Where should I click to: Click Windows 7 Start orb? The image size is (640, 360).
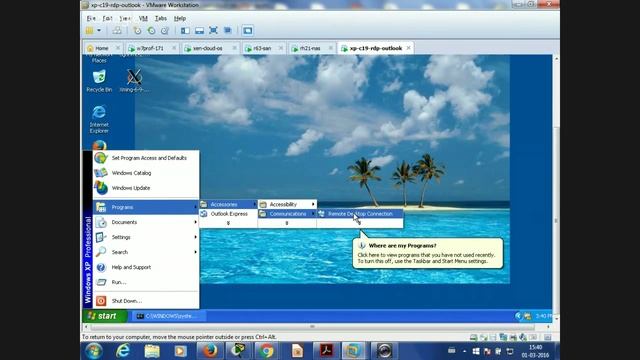[x=93, y=351]
